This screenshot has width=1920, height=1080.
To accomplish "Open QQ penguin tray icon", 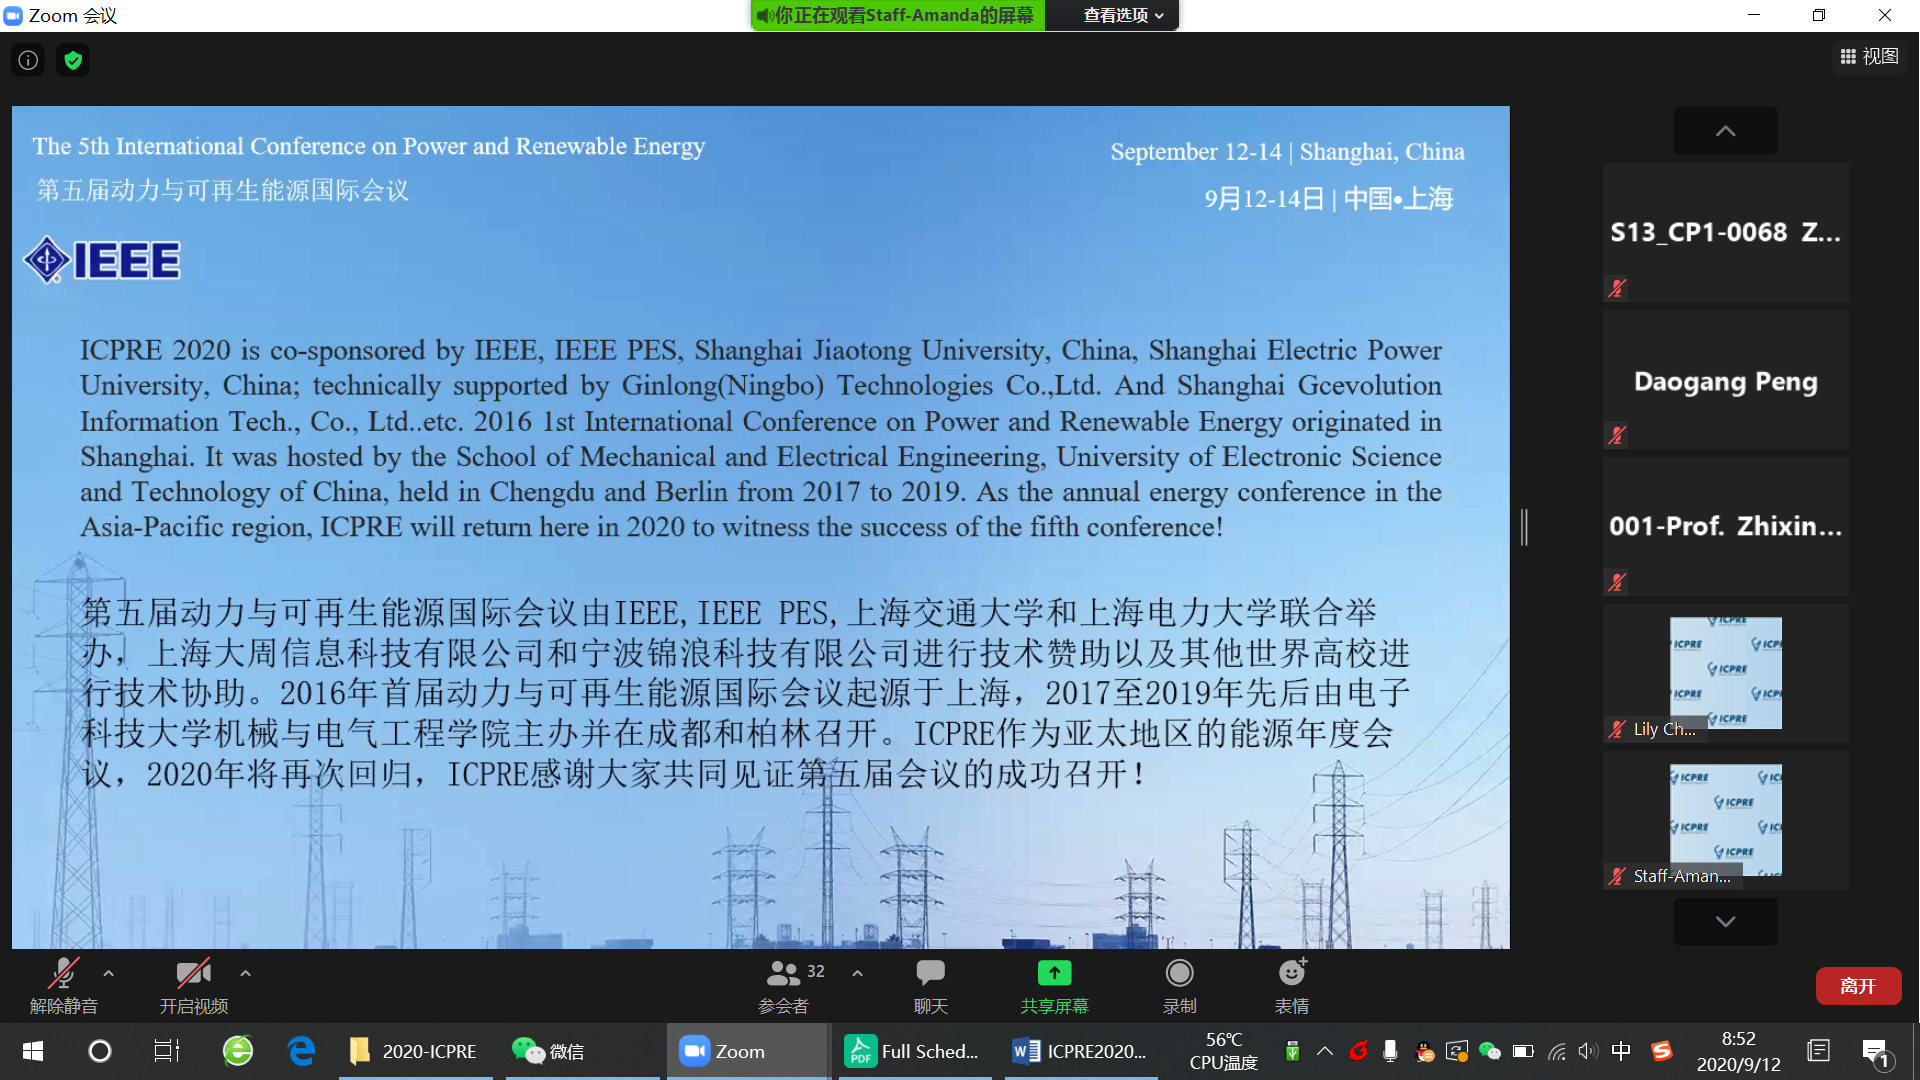I will coord(1424,1051).
